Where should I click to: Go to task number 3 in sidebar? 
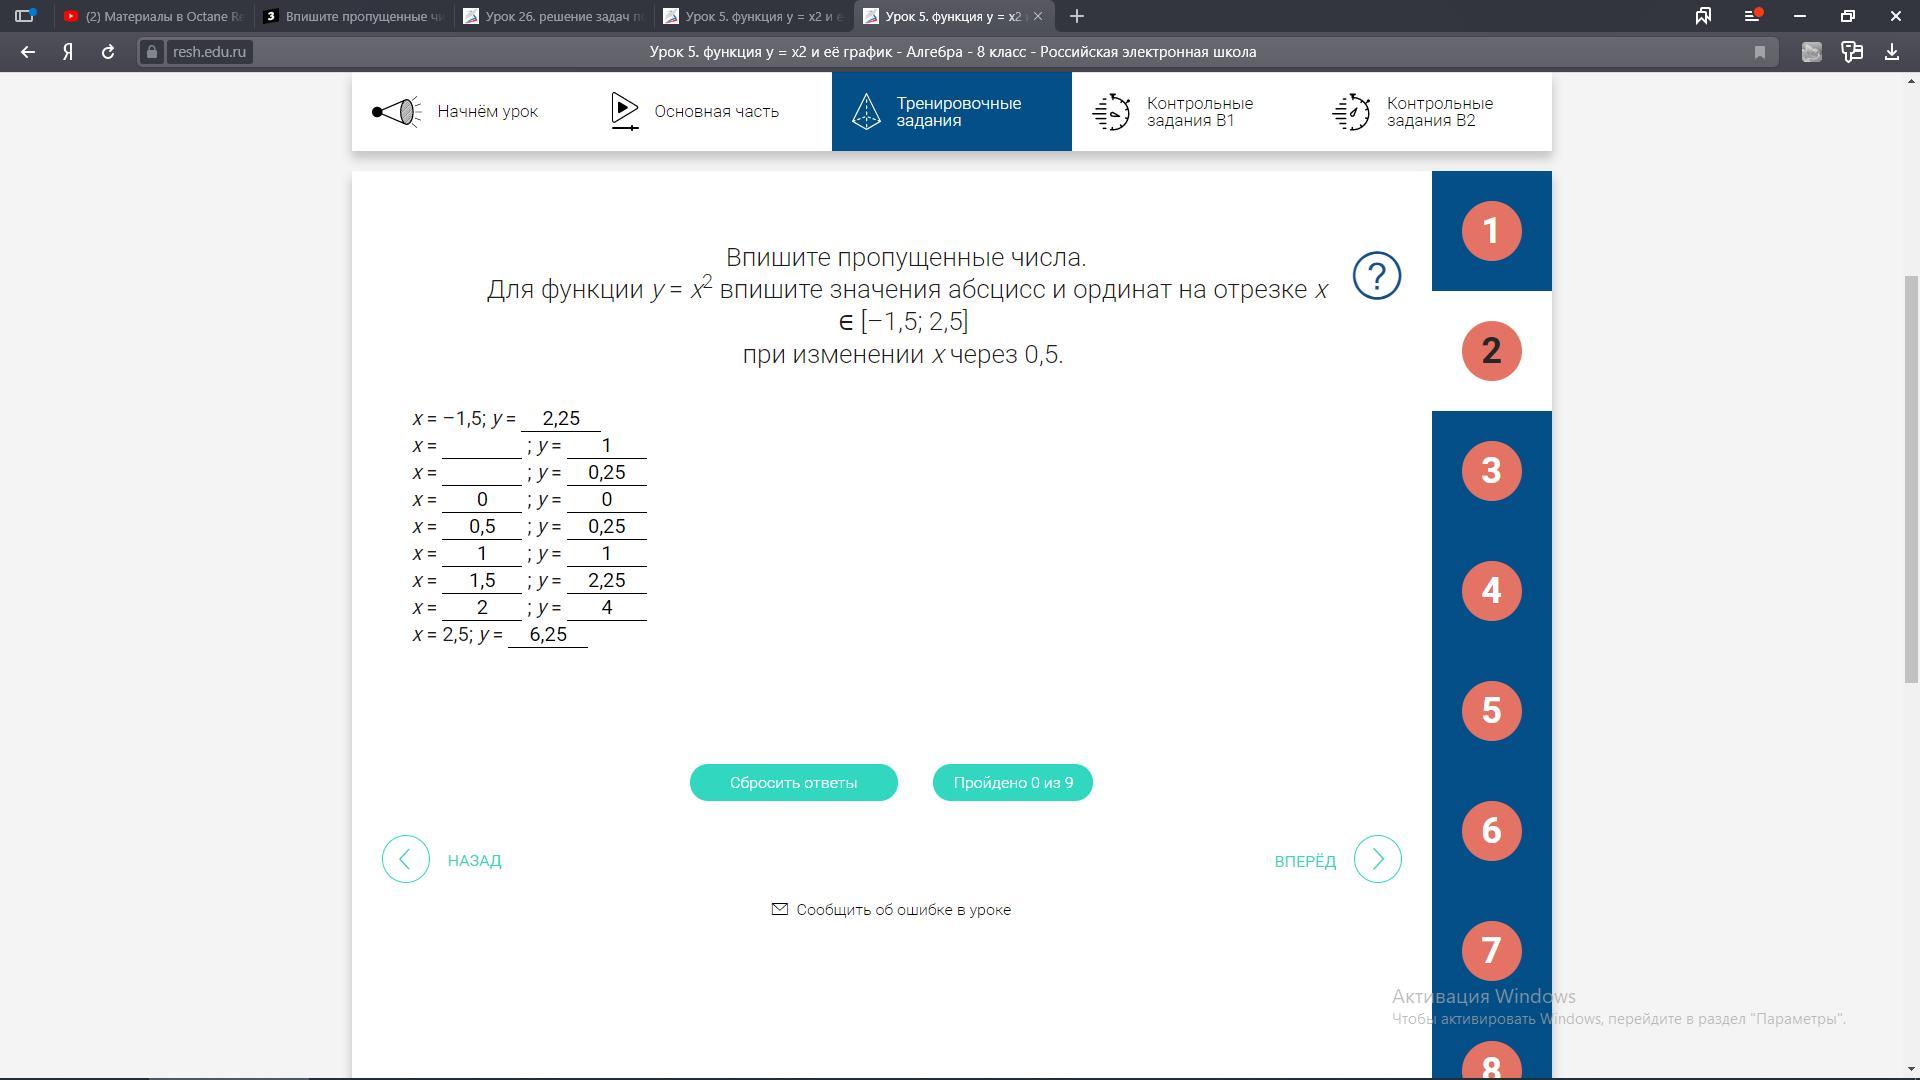click(x=1491, y=470)
